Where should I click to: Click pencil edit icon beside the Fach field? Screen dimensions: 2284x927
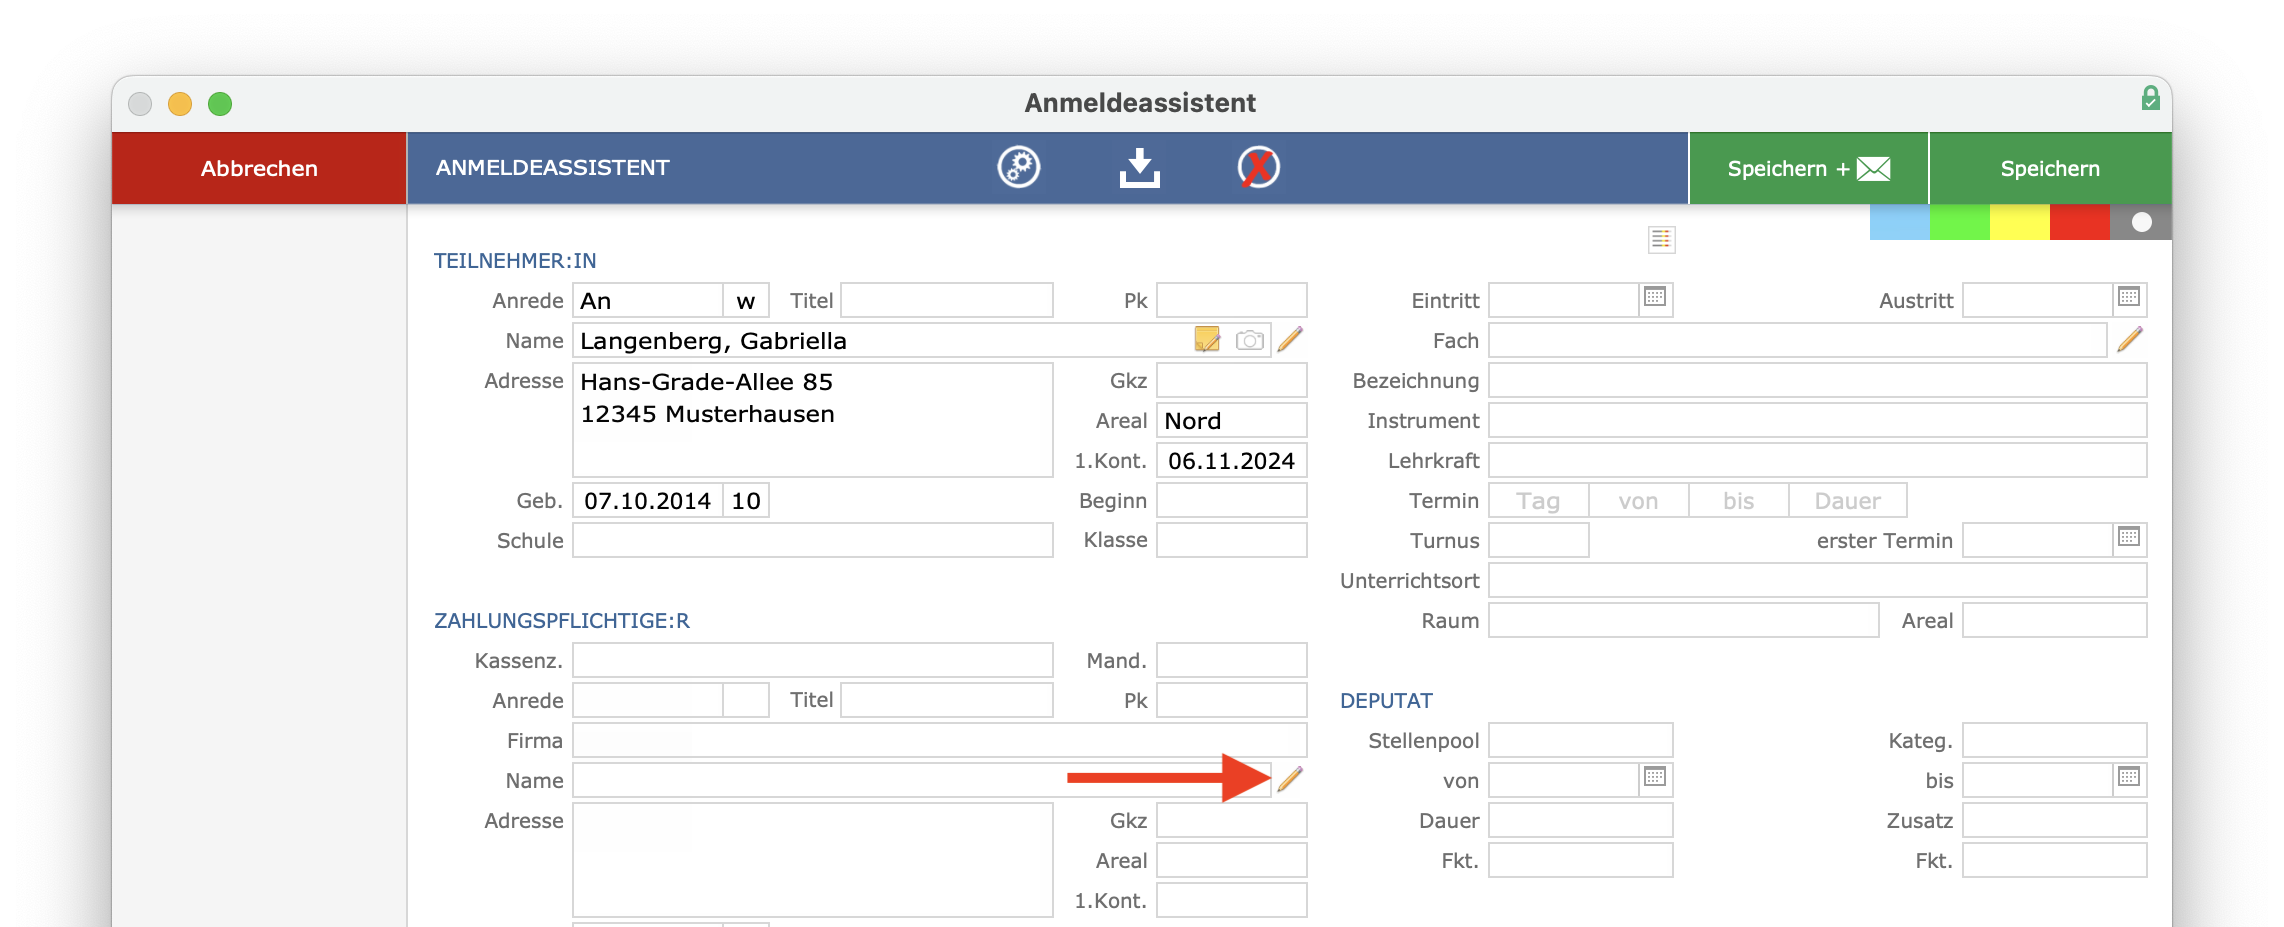(2130, 340)
